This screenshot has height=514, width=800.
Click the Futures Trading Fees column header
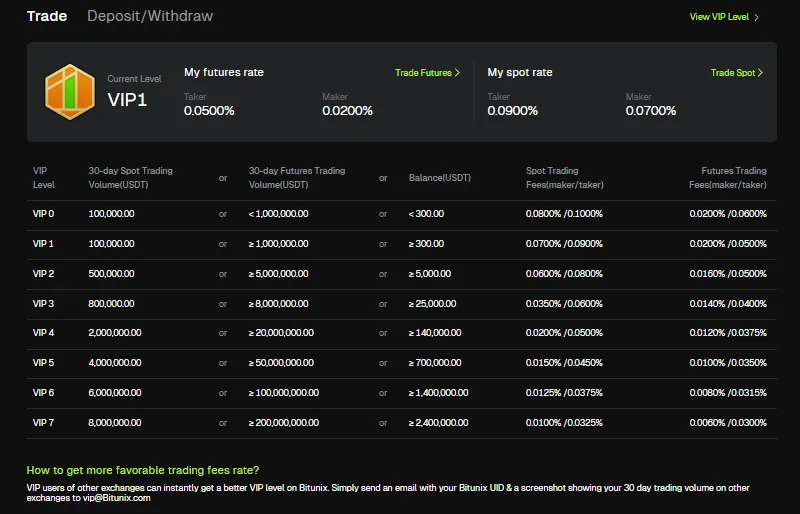(728, 178)
